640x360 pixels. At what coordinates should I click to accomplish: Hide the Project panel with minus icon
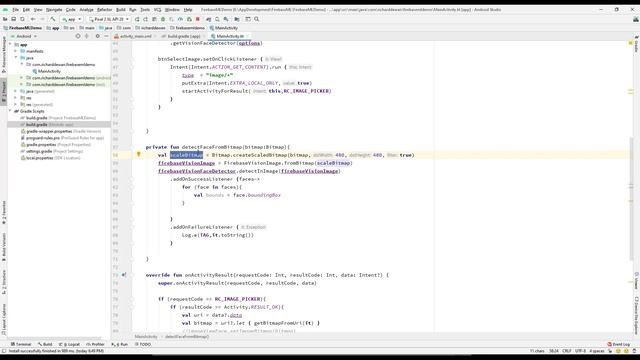click(x=106, y=36)
